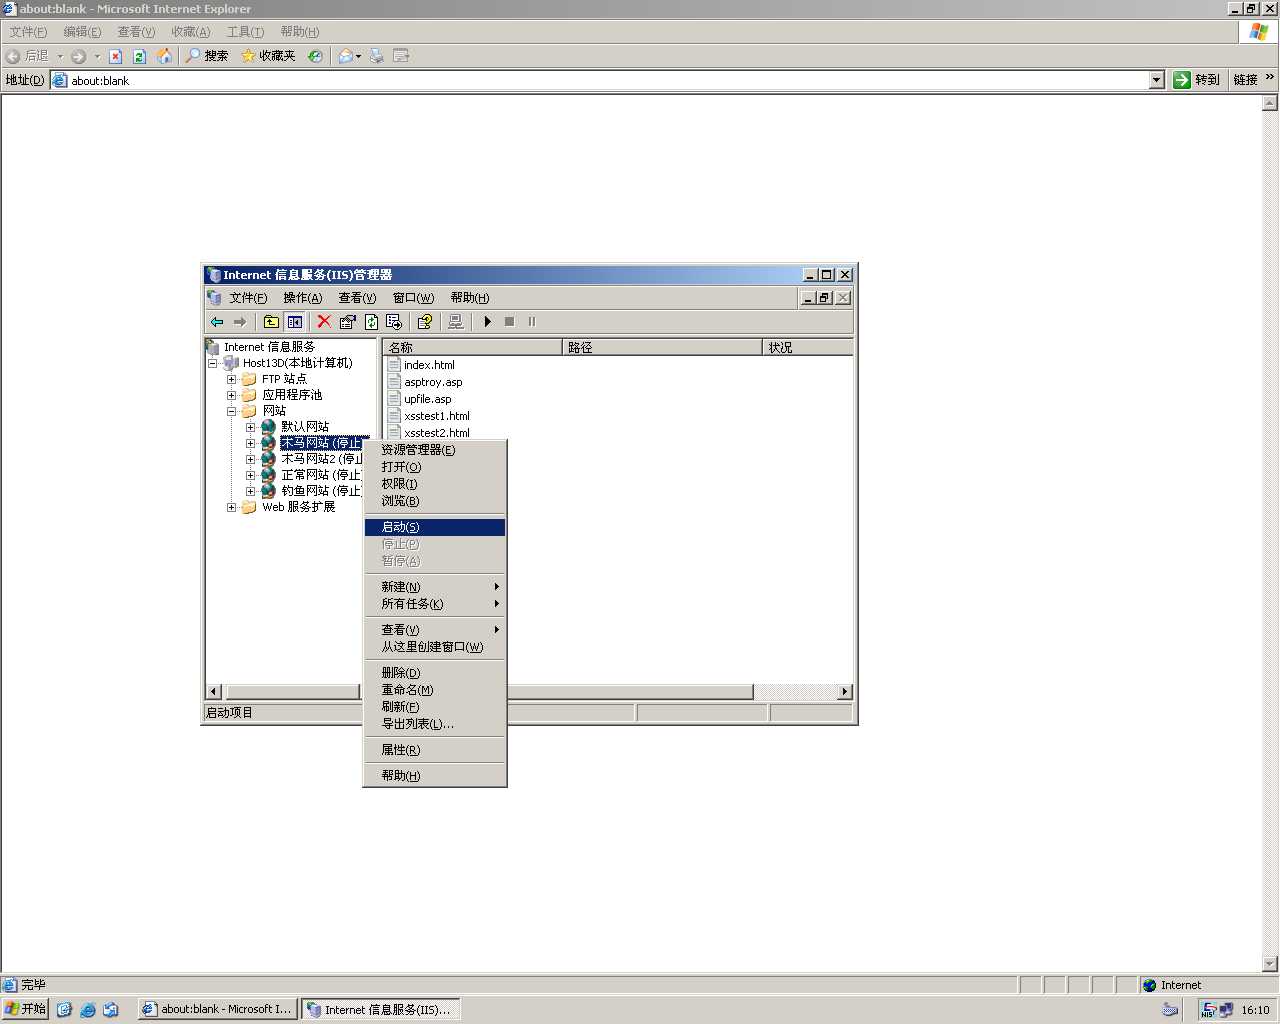Click the IIS toolbar refresh icon
This screenshot has width=1280, height=1024.
(x=371, y=322)
